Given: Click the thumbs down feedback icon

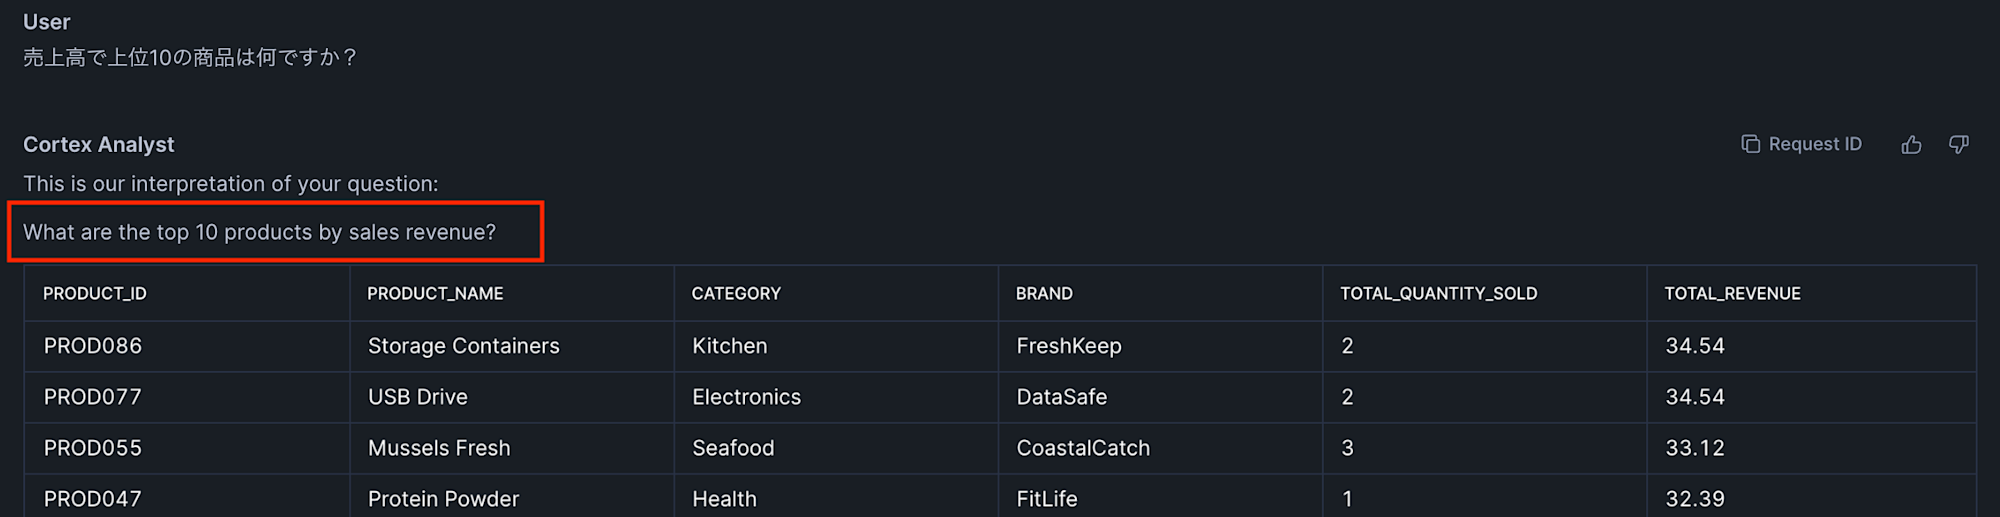Looking at the screenshot, I should (x=1959, y=145).
